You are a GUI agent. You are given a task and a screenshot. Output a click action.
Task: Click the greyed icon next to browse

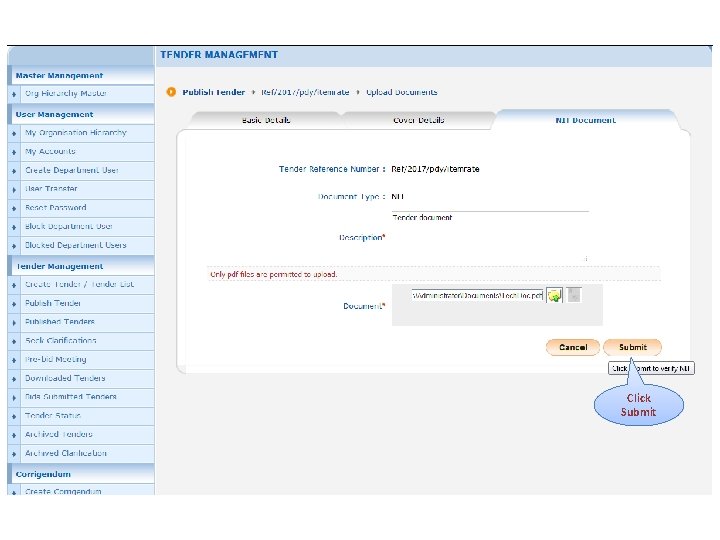click(x=574, y=295)
